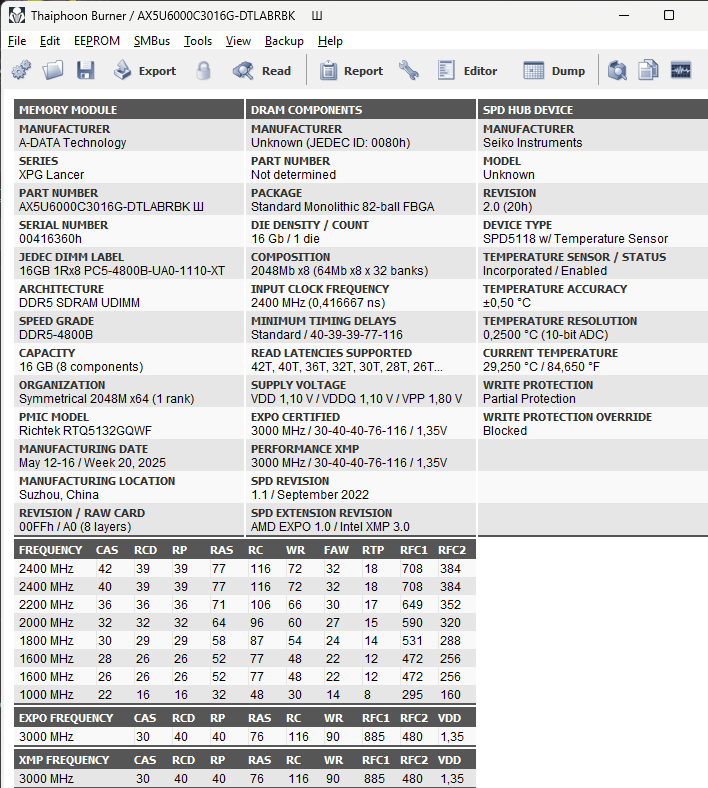Open the Tools menu

[x=198, y=41]
